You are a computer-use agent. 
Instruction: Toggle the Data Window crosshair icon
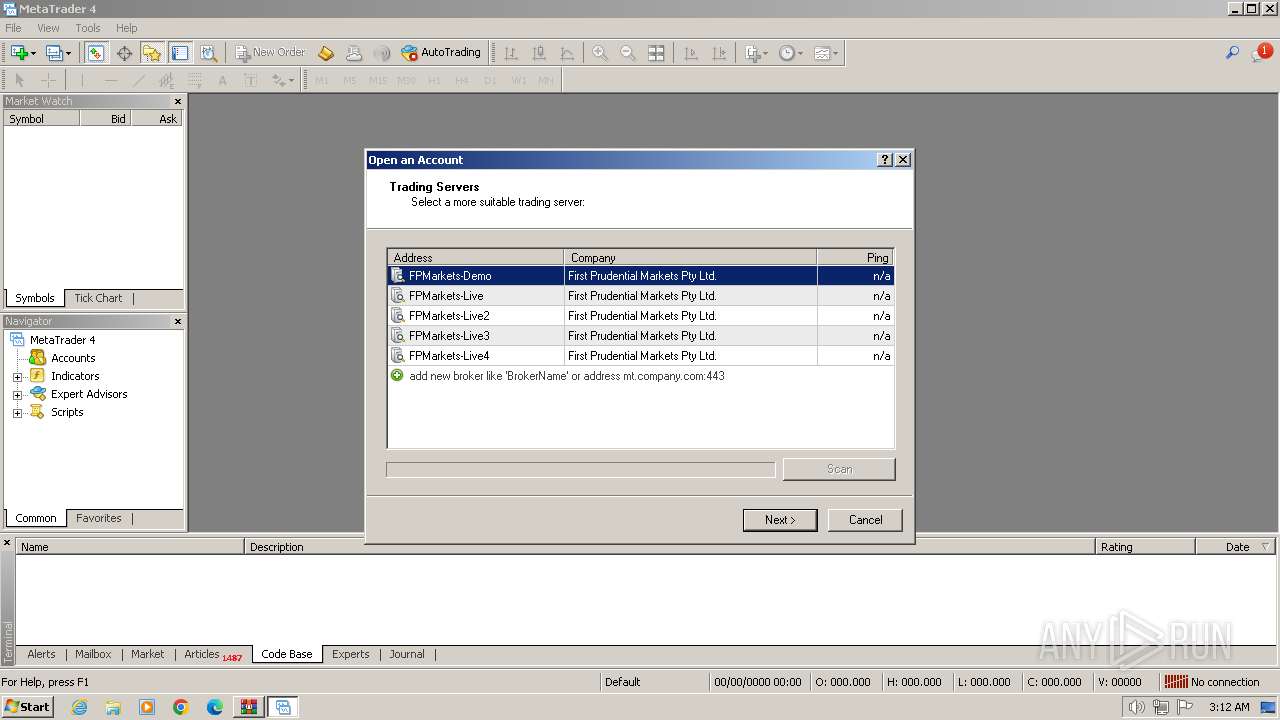click(x=124, y=53)
